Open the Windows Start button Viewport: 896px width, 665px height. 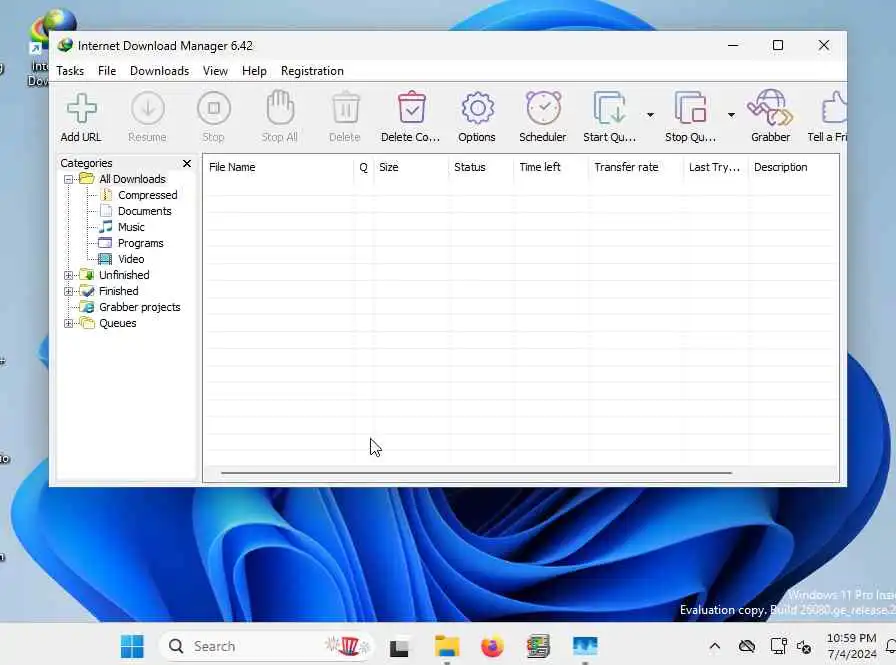133,646
